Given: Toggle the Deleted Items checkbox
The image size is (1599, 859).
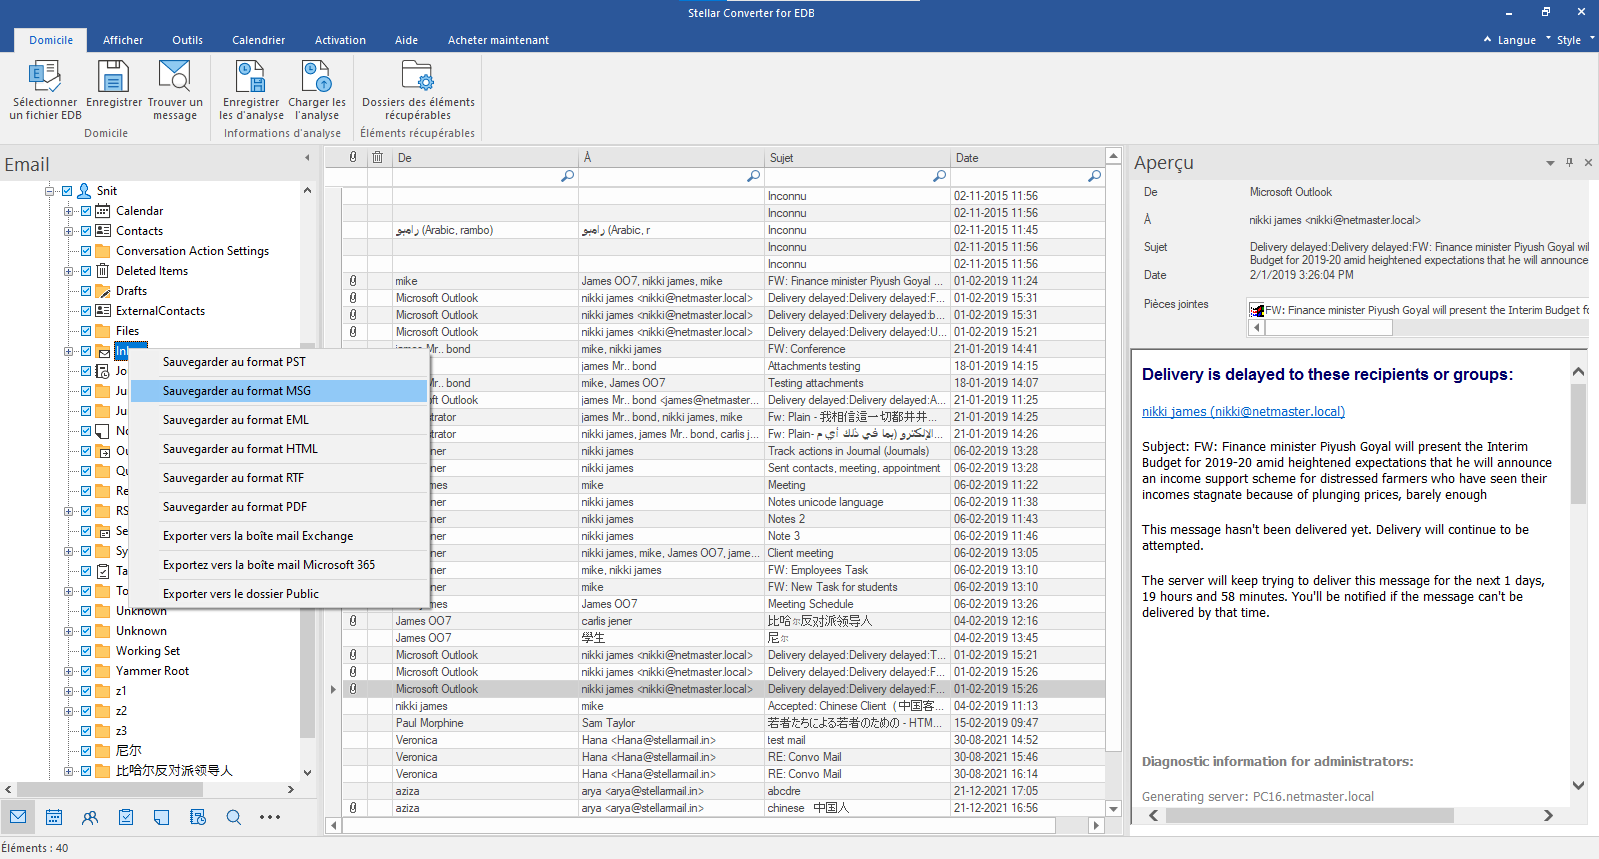Looking at the screenshot, I should (x=86, y=271).
